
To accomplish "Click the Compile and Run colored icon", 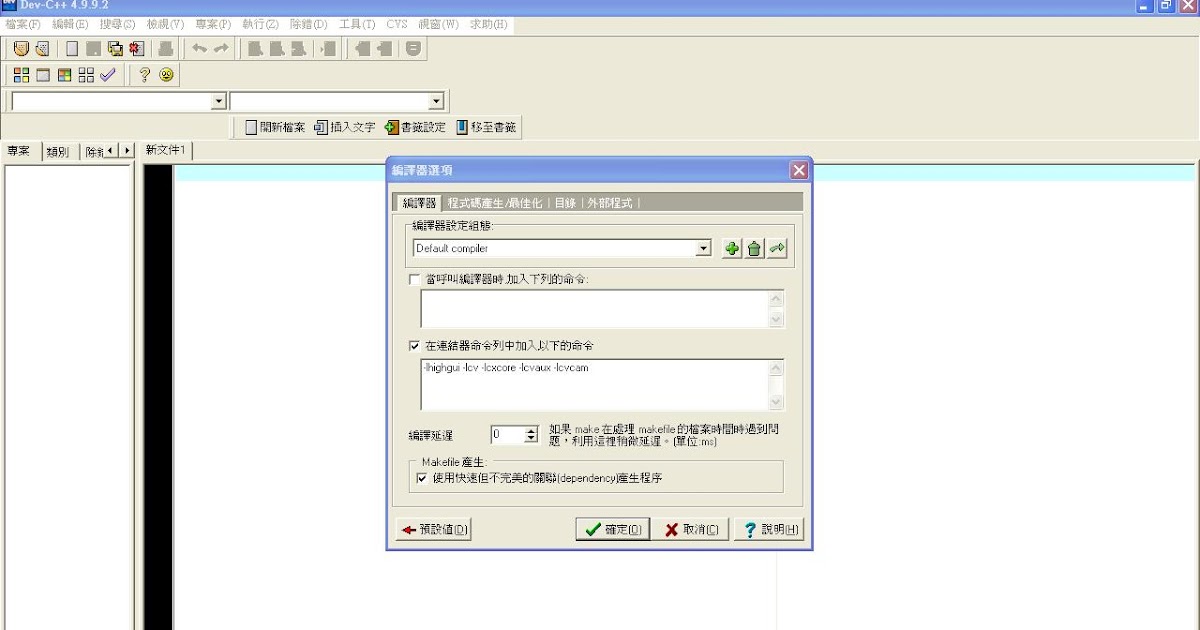I will click(64, 75).
